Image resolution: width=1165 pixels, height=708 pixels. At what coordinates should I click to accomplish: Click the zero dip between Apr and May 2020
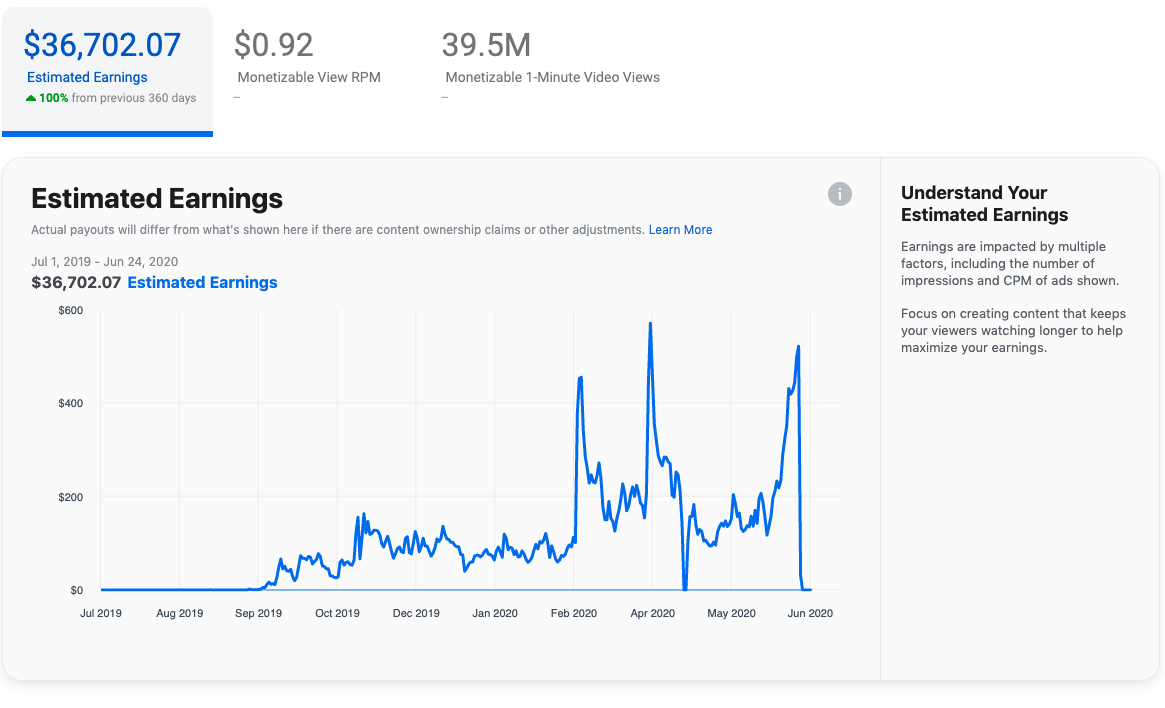(685, 588)
